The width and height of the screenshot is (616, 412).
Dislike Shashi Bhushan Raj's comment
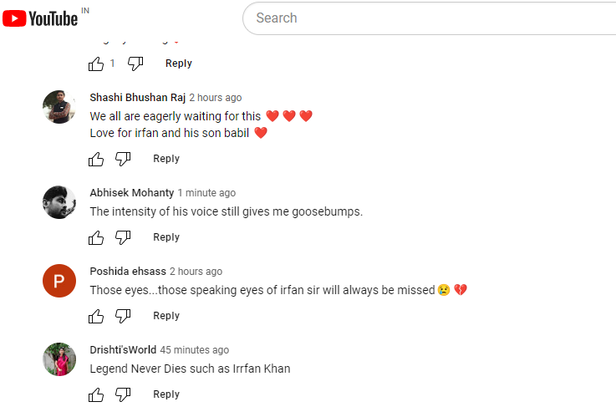(123, 159)
